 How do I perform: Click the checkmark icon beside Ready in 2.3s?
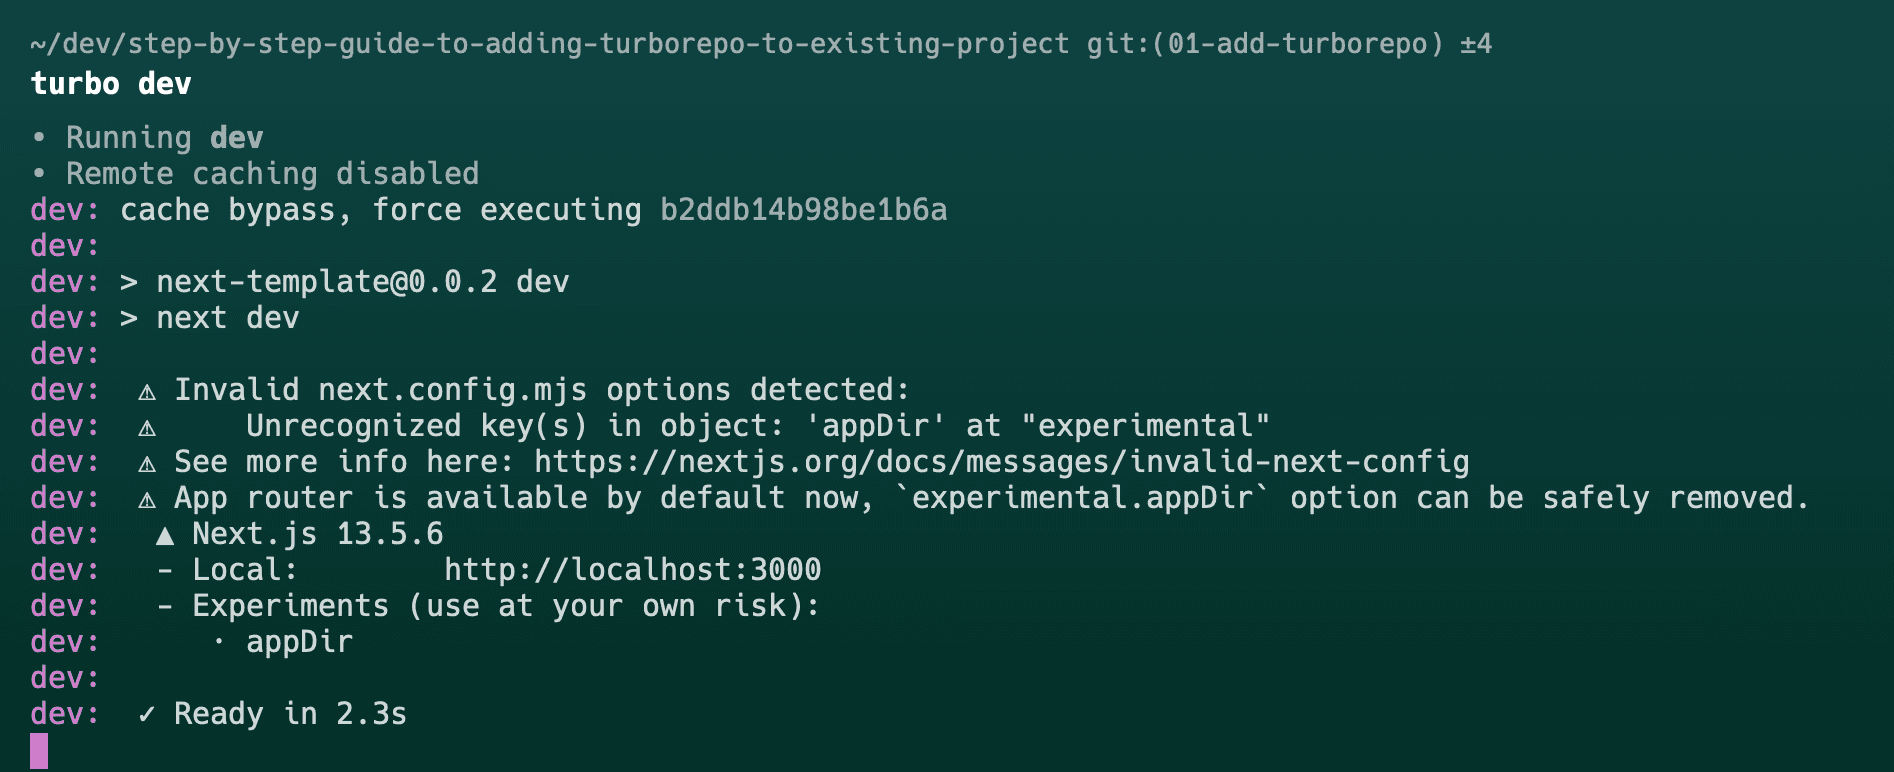147,714
